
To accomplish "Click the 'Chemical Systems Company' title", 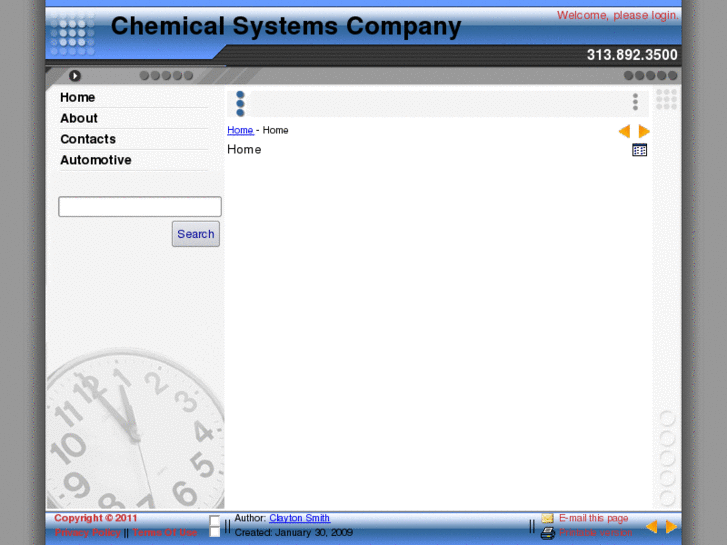I will (x=286, y=26).
